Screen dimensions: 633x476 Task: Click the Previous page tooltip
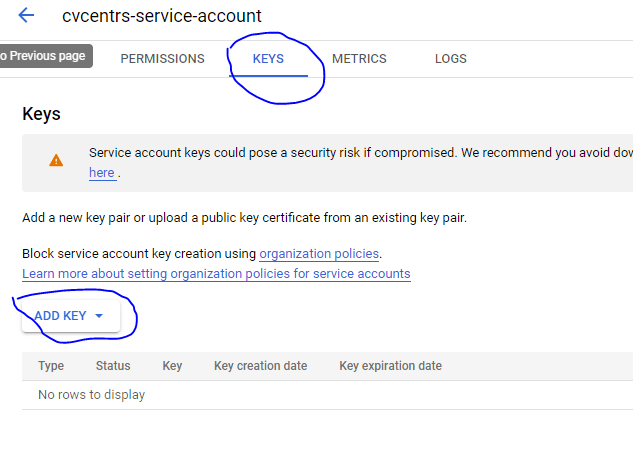pyautogui.click(x=44, y=56)
